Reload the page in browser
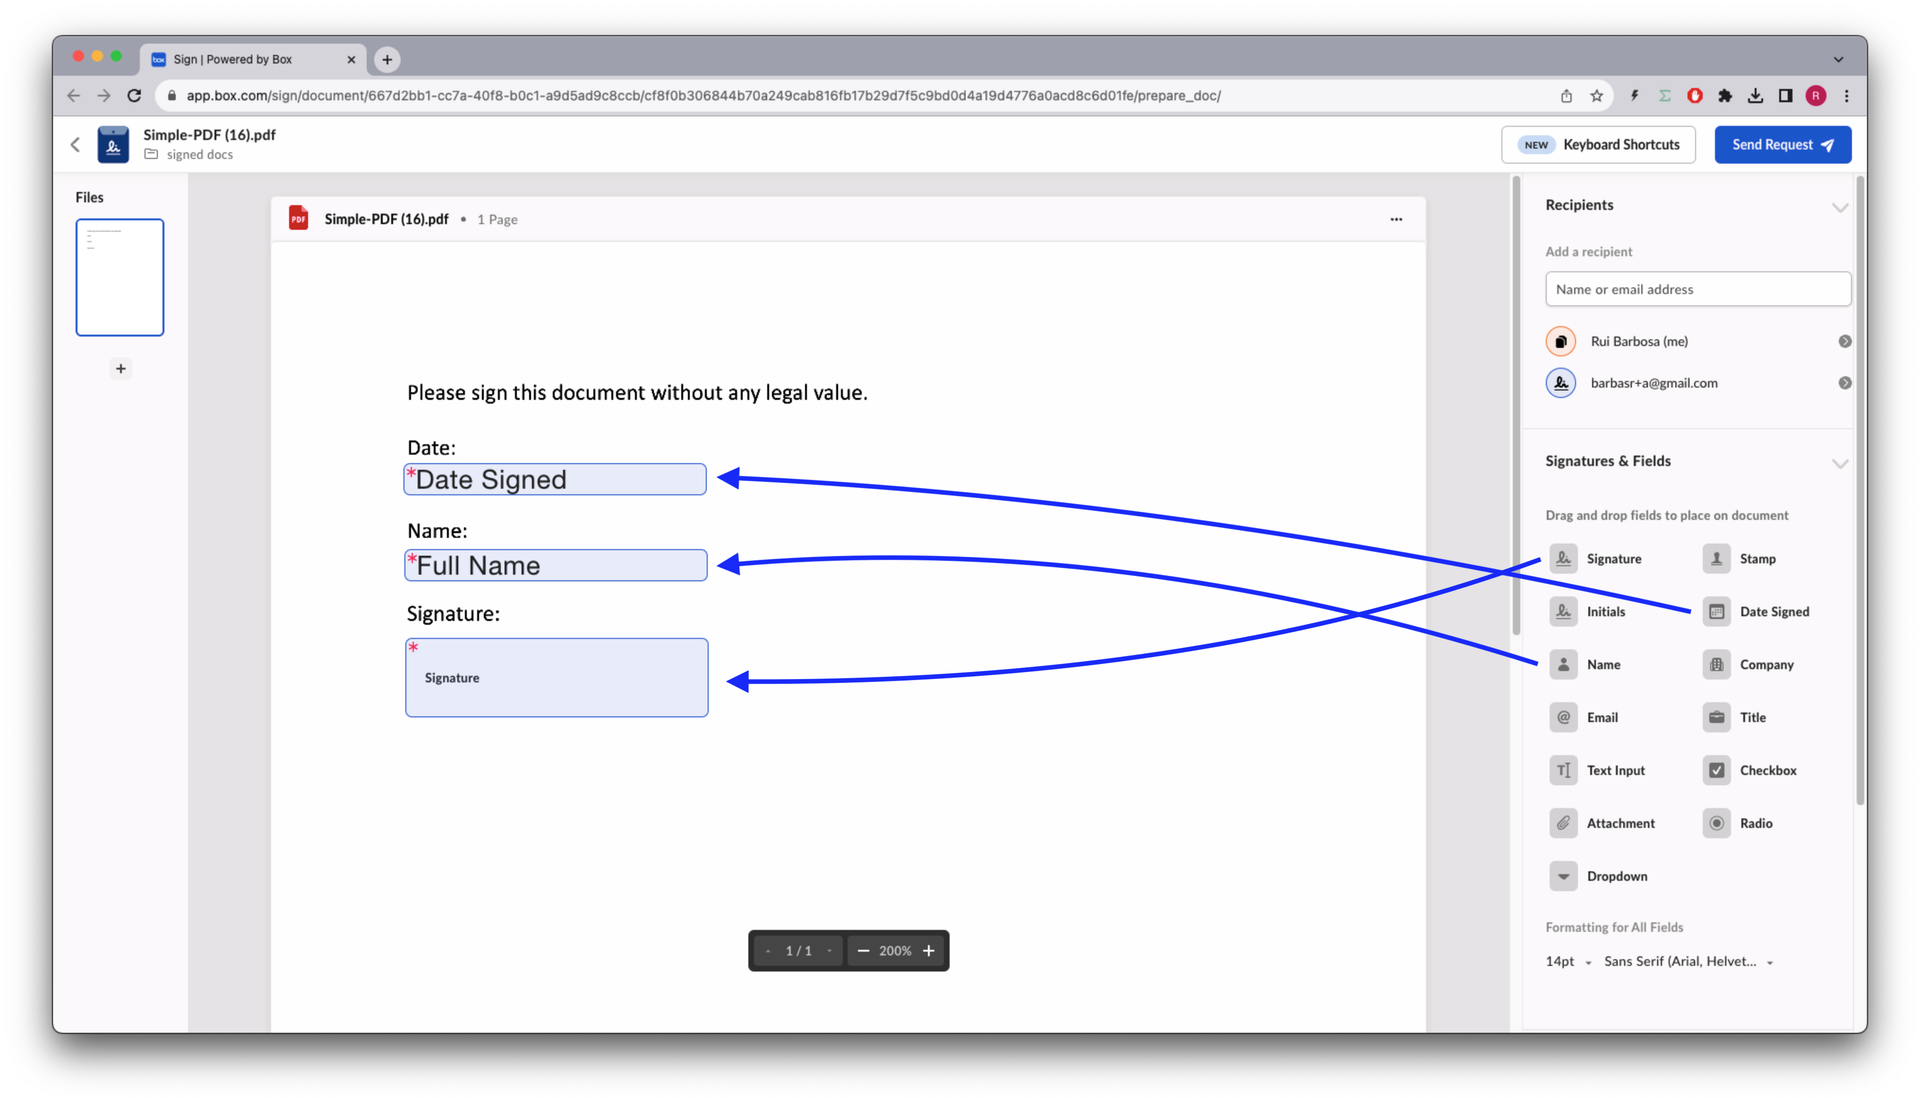The width and height of the screenshot is (1920, 1103). 134,96
